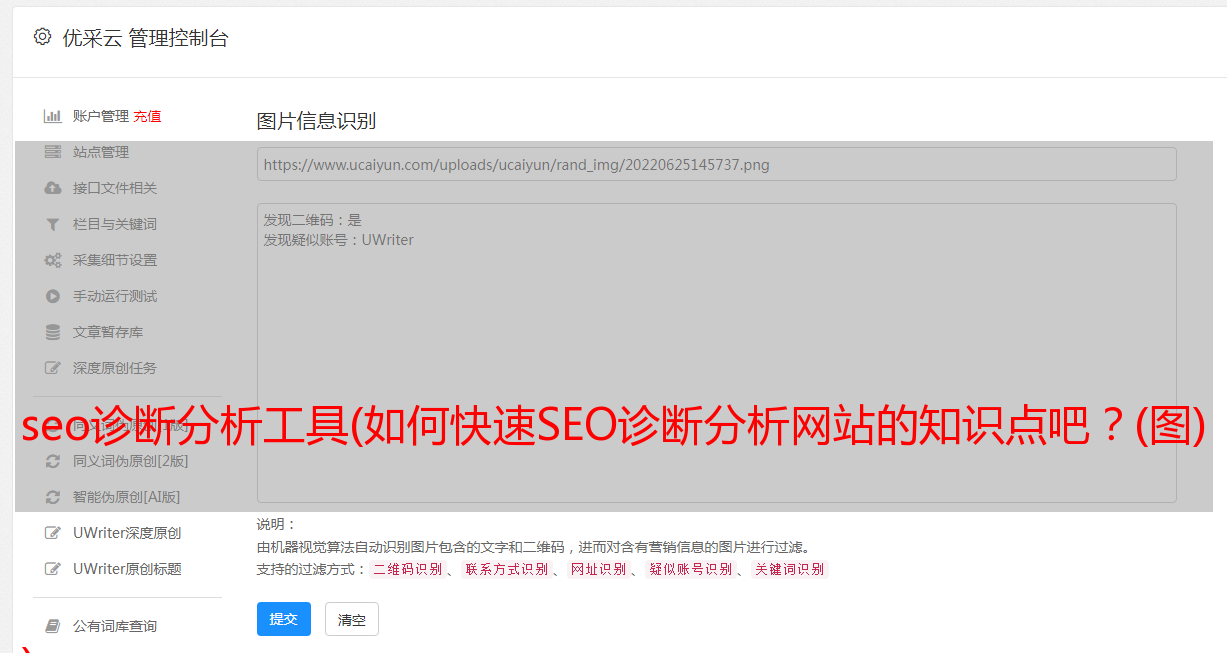
Task: Click the 清空 button
Action: click(x=352, y=619)
